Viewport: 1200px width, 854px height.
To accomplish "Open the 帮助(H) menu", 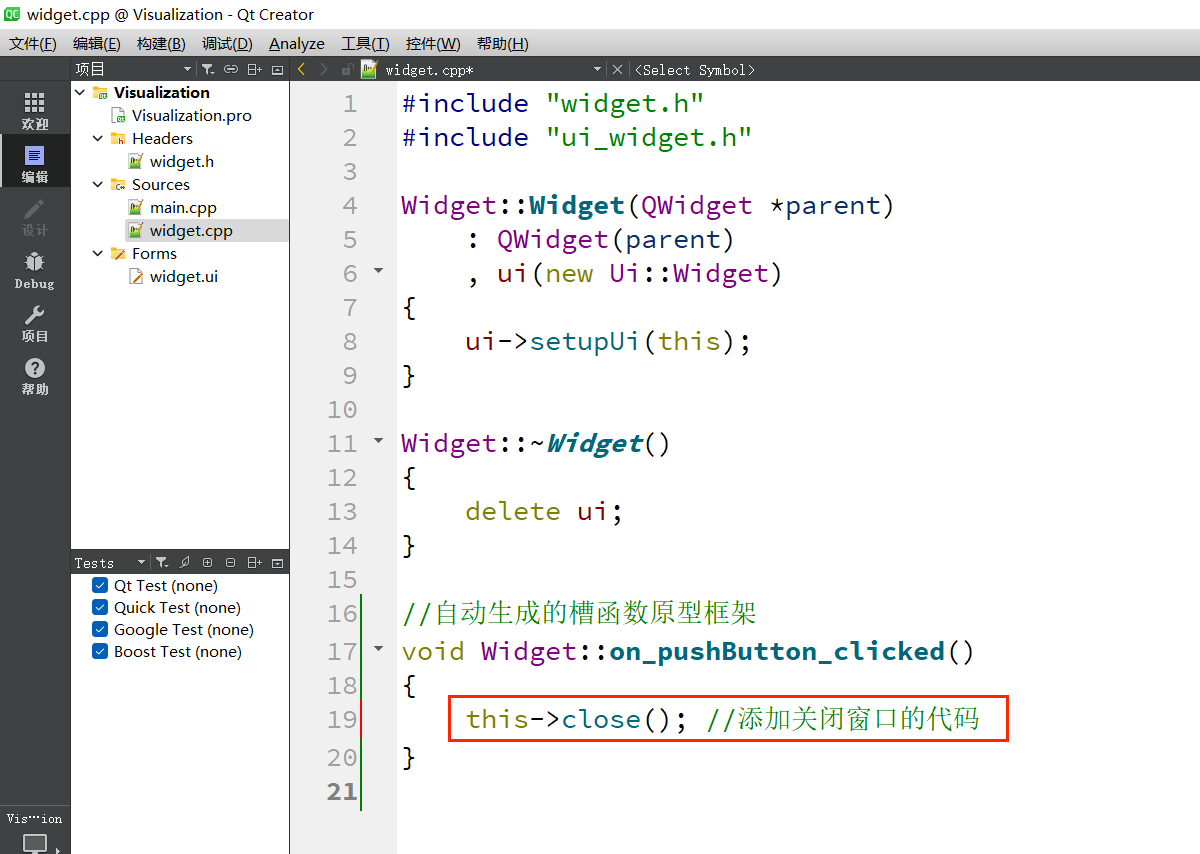I will [x=502, y=43].
